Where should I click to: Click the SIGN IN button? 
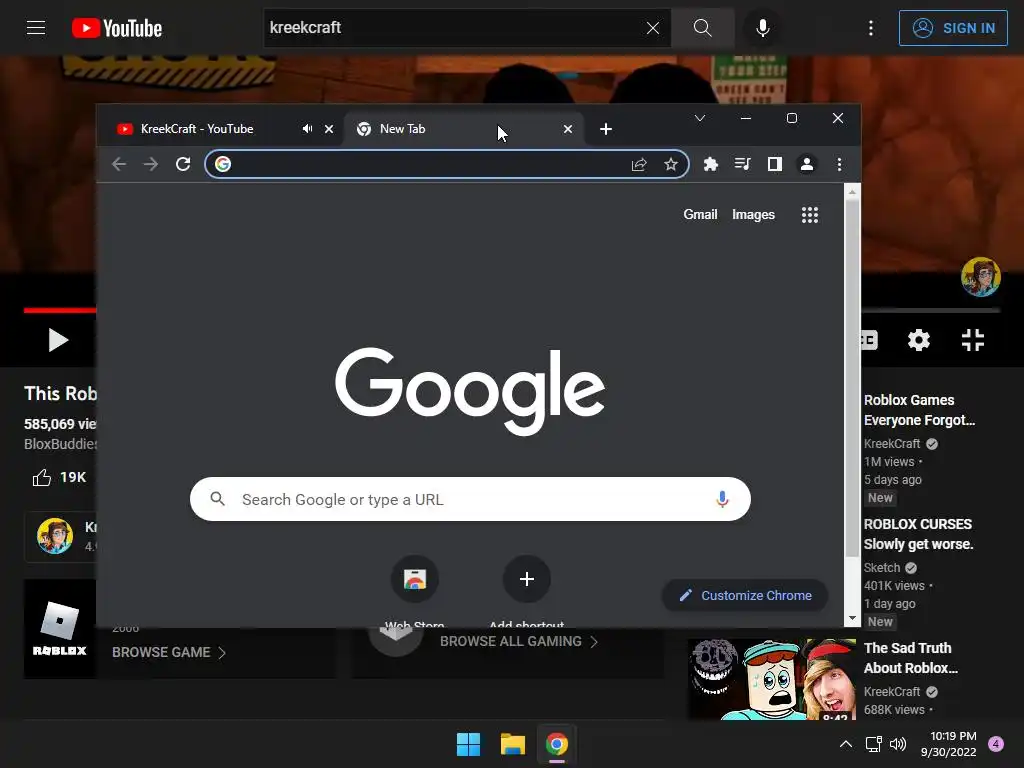[953, 28]
